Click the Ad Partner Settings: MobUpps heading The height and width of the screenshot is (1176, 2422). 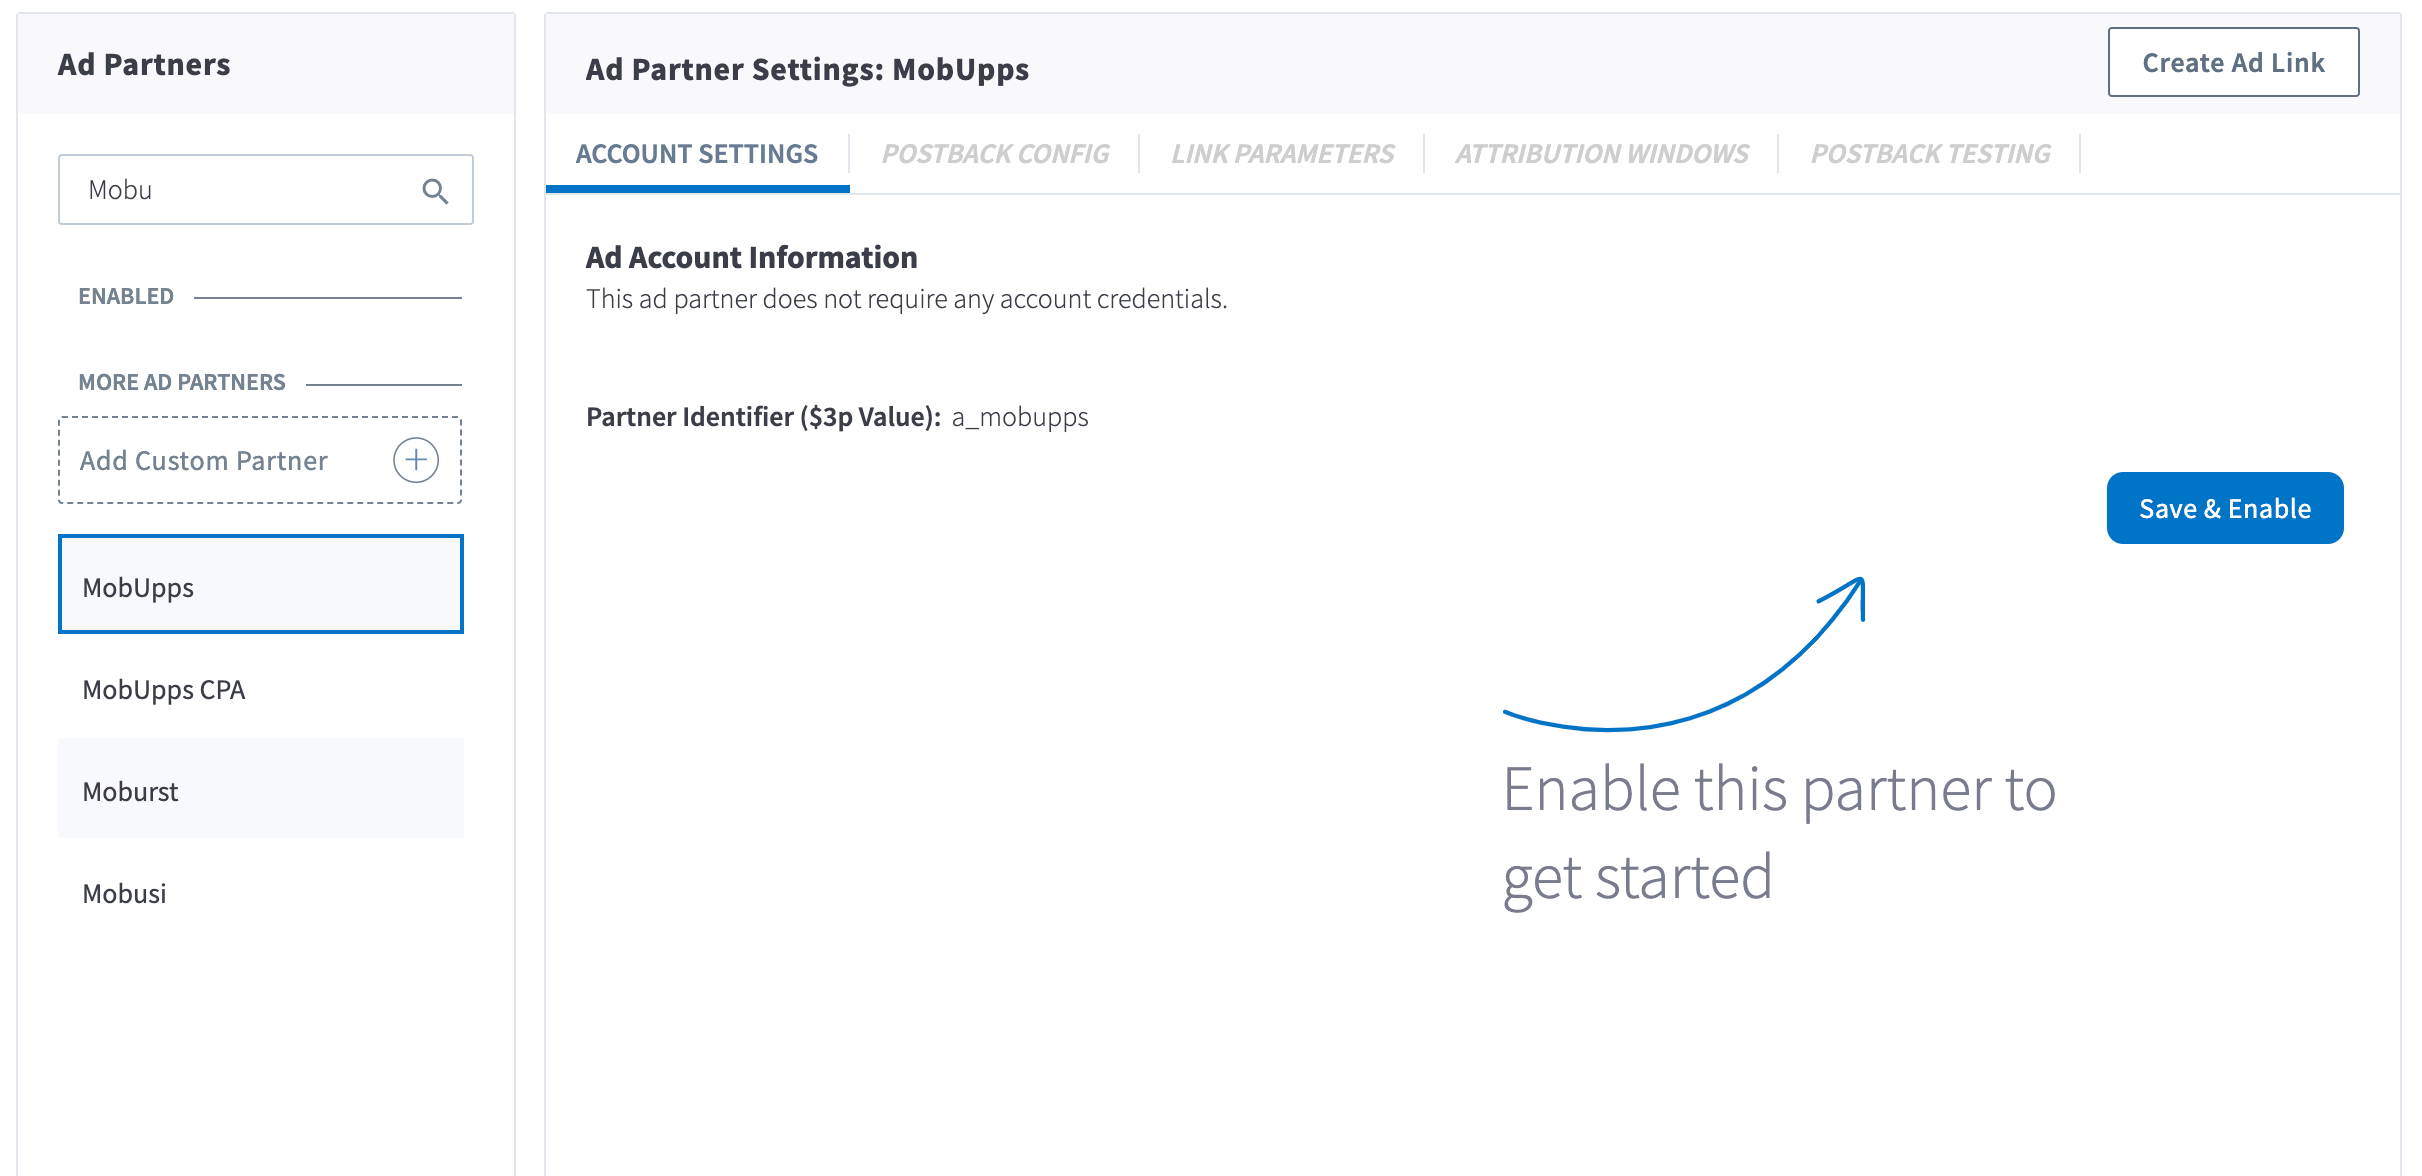(x=807, y=69)
